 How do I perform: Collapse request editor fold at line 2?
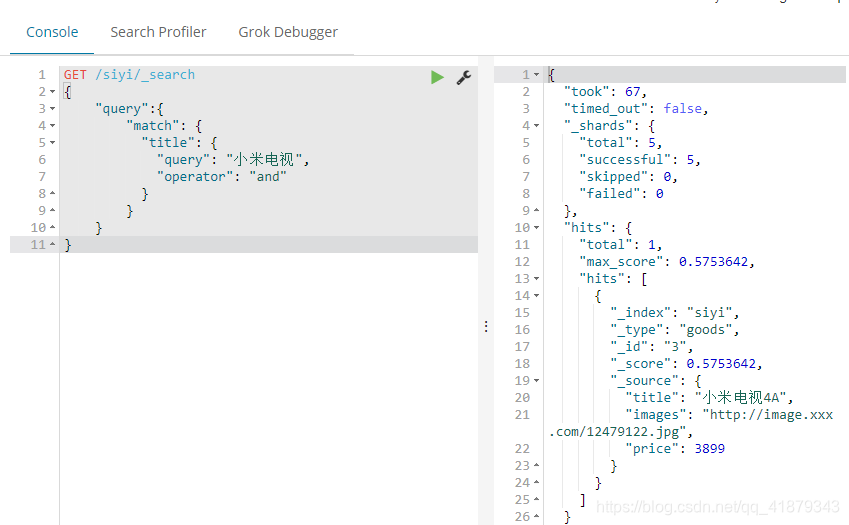53,91
